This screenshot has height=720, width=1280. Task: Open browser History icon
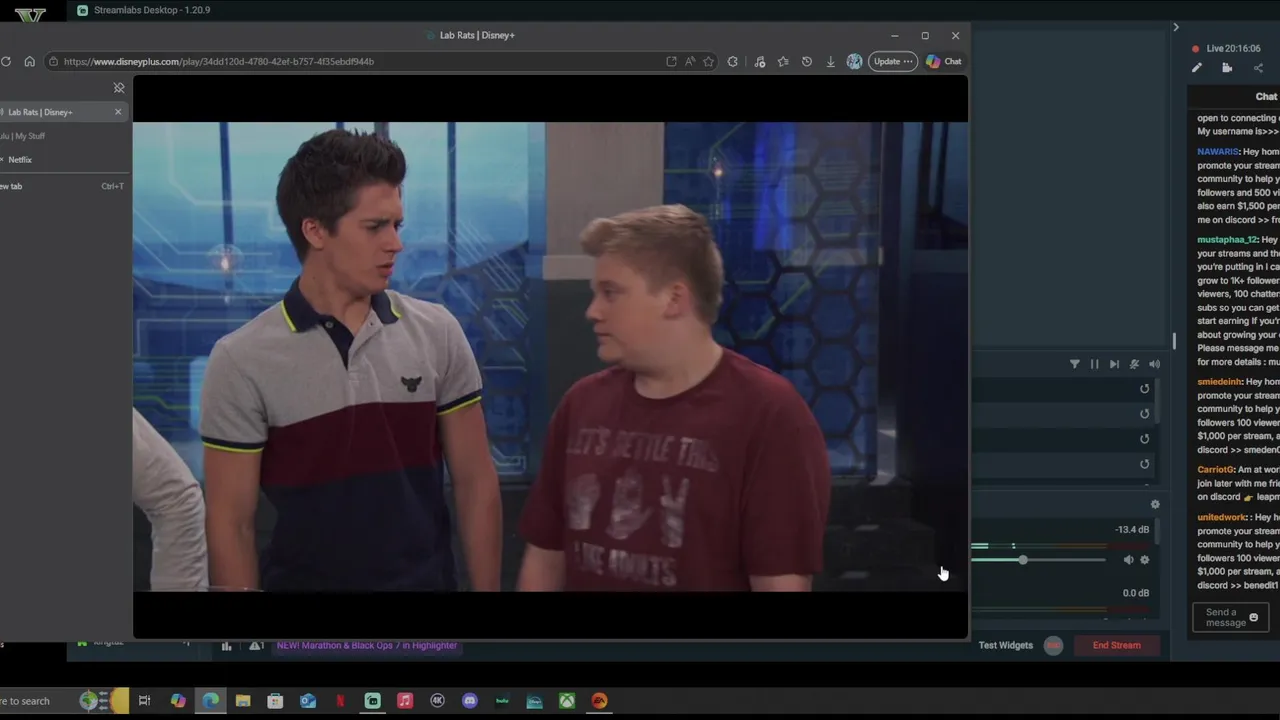(807, 61)
